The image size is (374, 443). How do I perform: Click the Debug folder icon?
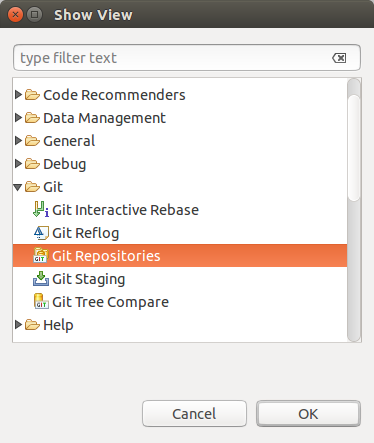click(32, 164)
